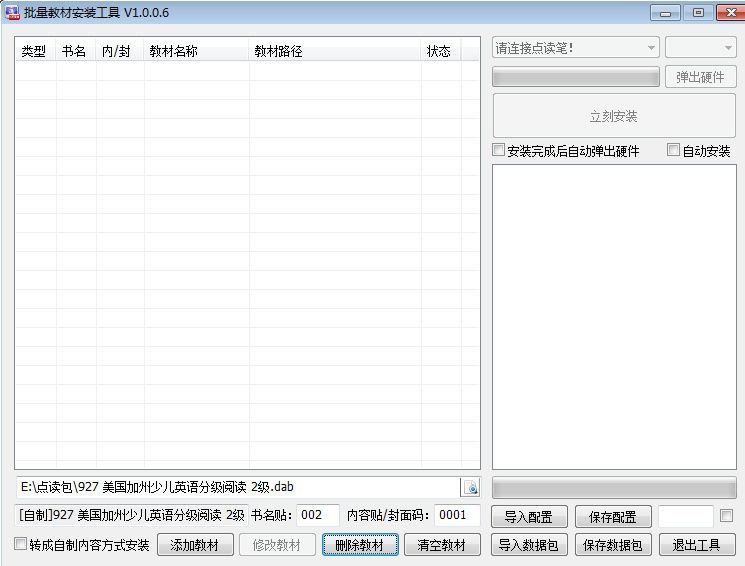Screen dimensions: 745x566
Task: Click the app icon in the title bar
Action: (x=12, y=12)
